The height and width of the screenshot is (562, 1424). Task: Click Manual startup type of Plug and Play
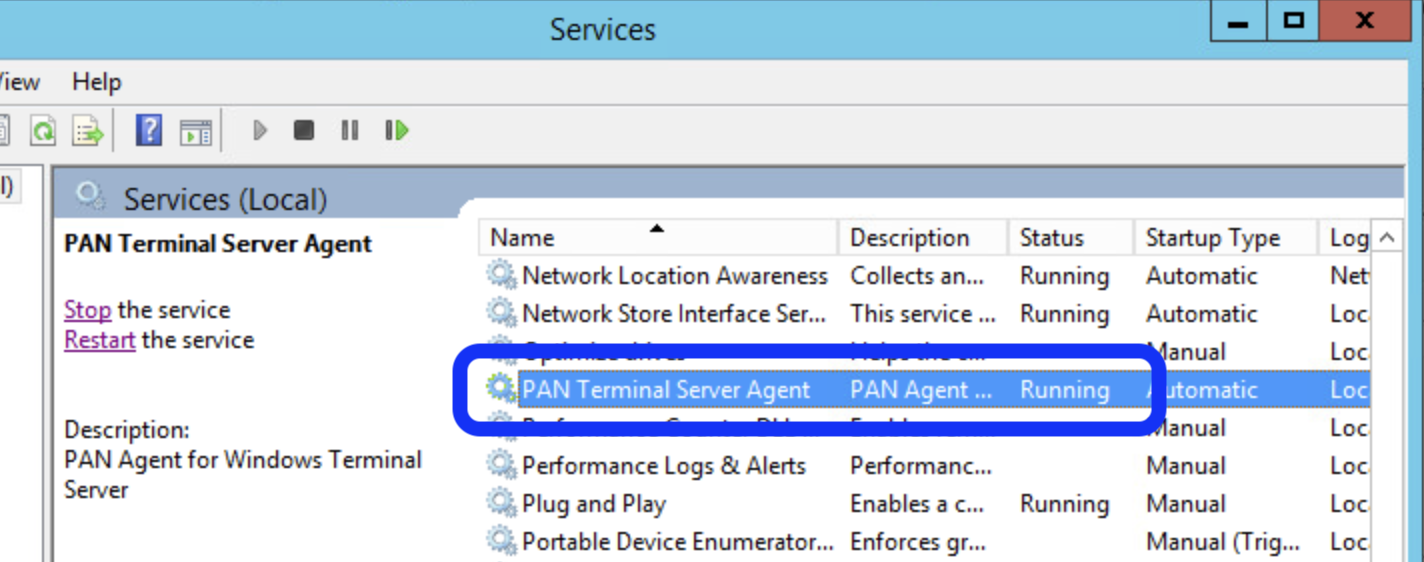click(x=1186, y=504)
